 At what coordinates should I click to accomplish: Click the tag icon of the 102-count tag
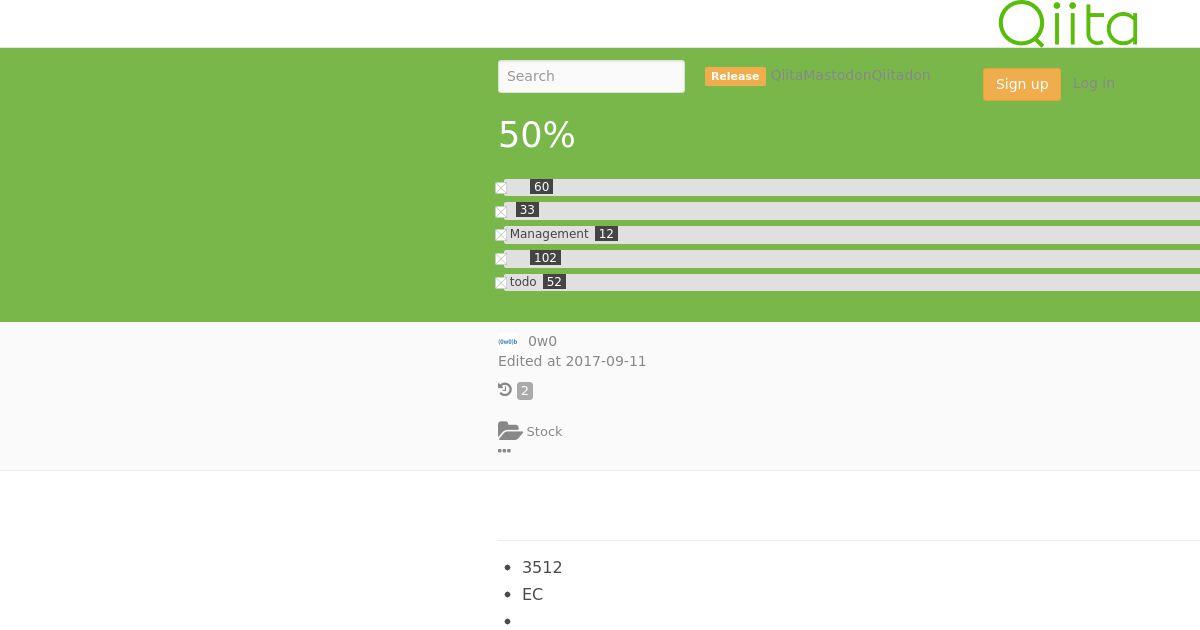[501, 259]
